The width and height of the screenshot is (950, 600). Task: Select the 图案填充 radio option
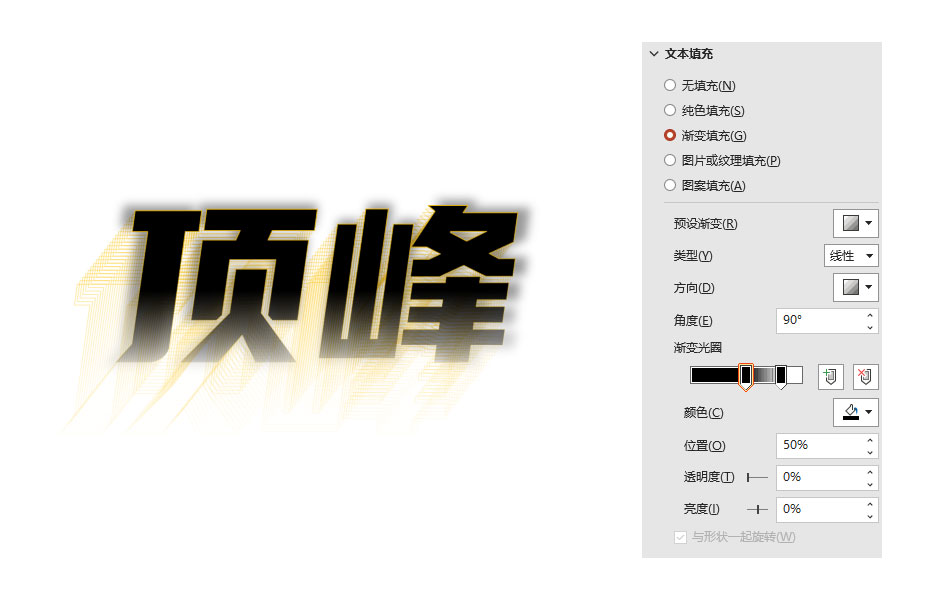point(670,185)
